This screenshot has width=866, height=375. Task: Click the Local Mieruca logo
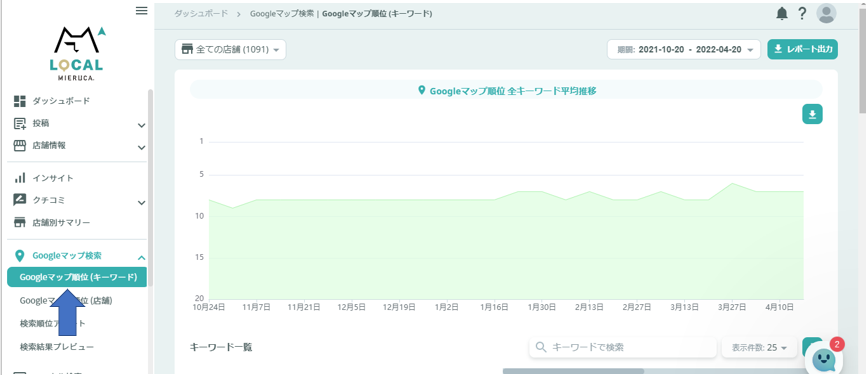(76, 54)
